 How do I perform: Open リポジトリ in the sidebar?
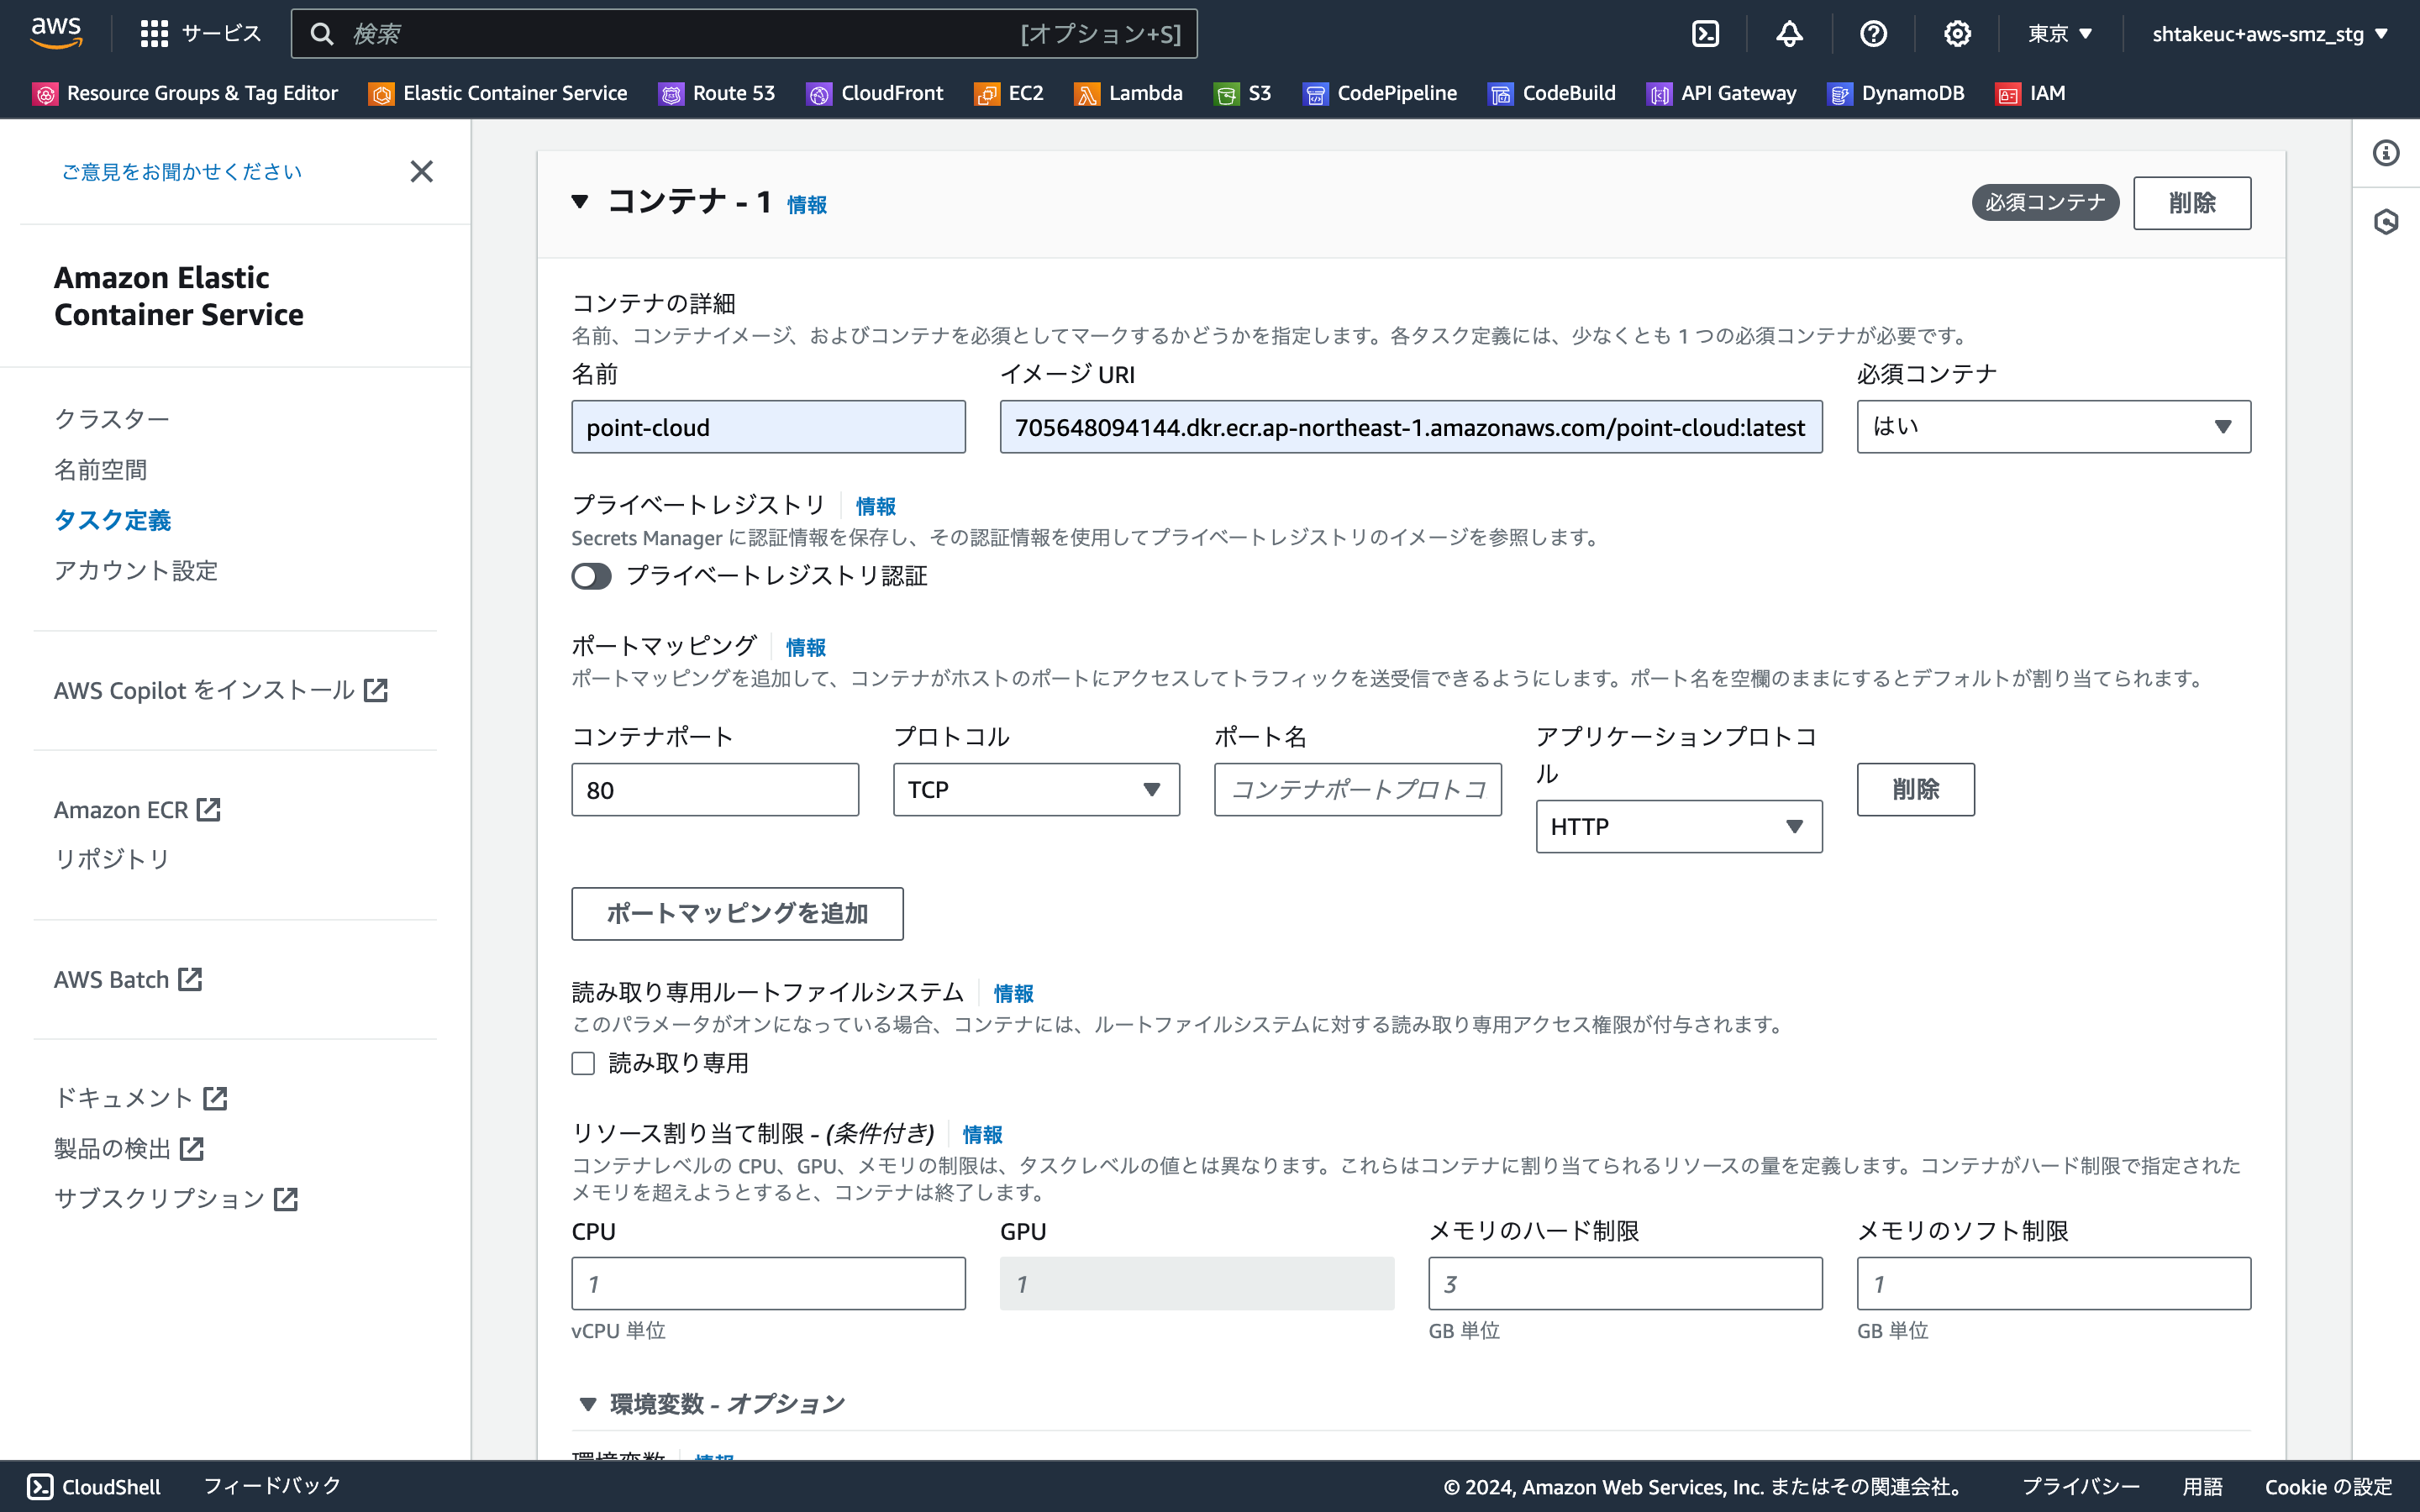coord(112,859)
